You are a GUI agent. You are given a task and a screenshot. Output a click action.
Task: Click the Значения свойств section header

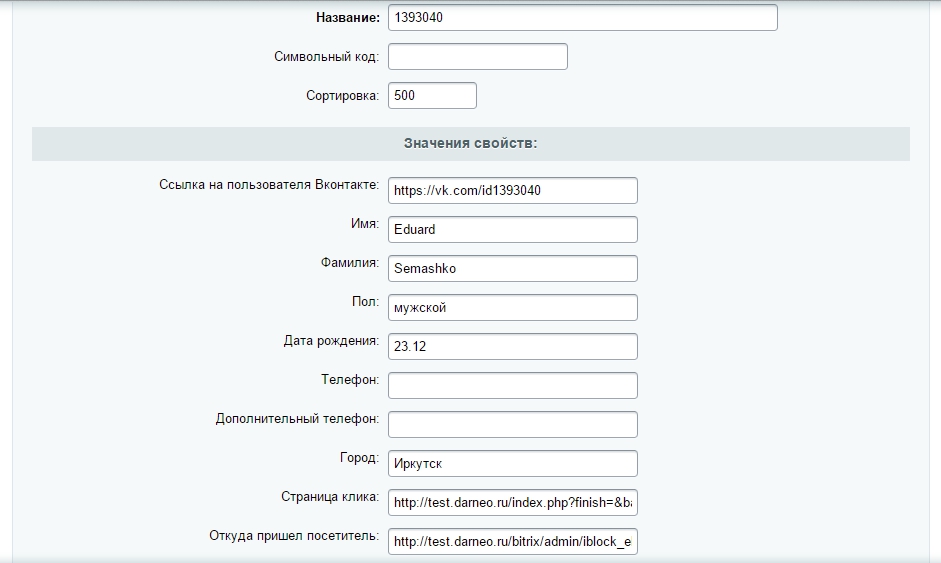click(x=470, y=143)
